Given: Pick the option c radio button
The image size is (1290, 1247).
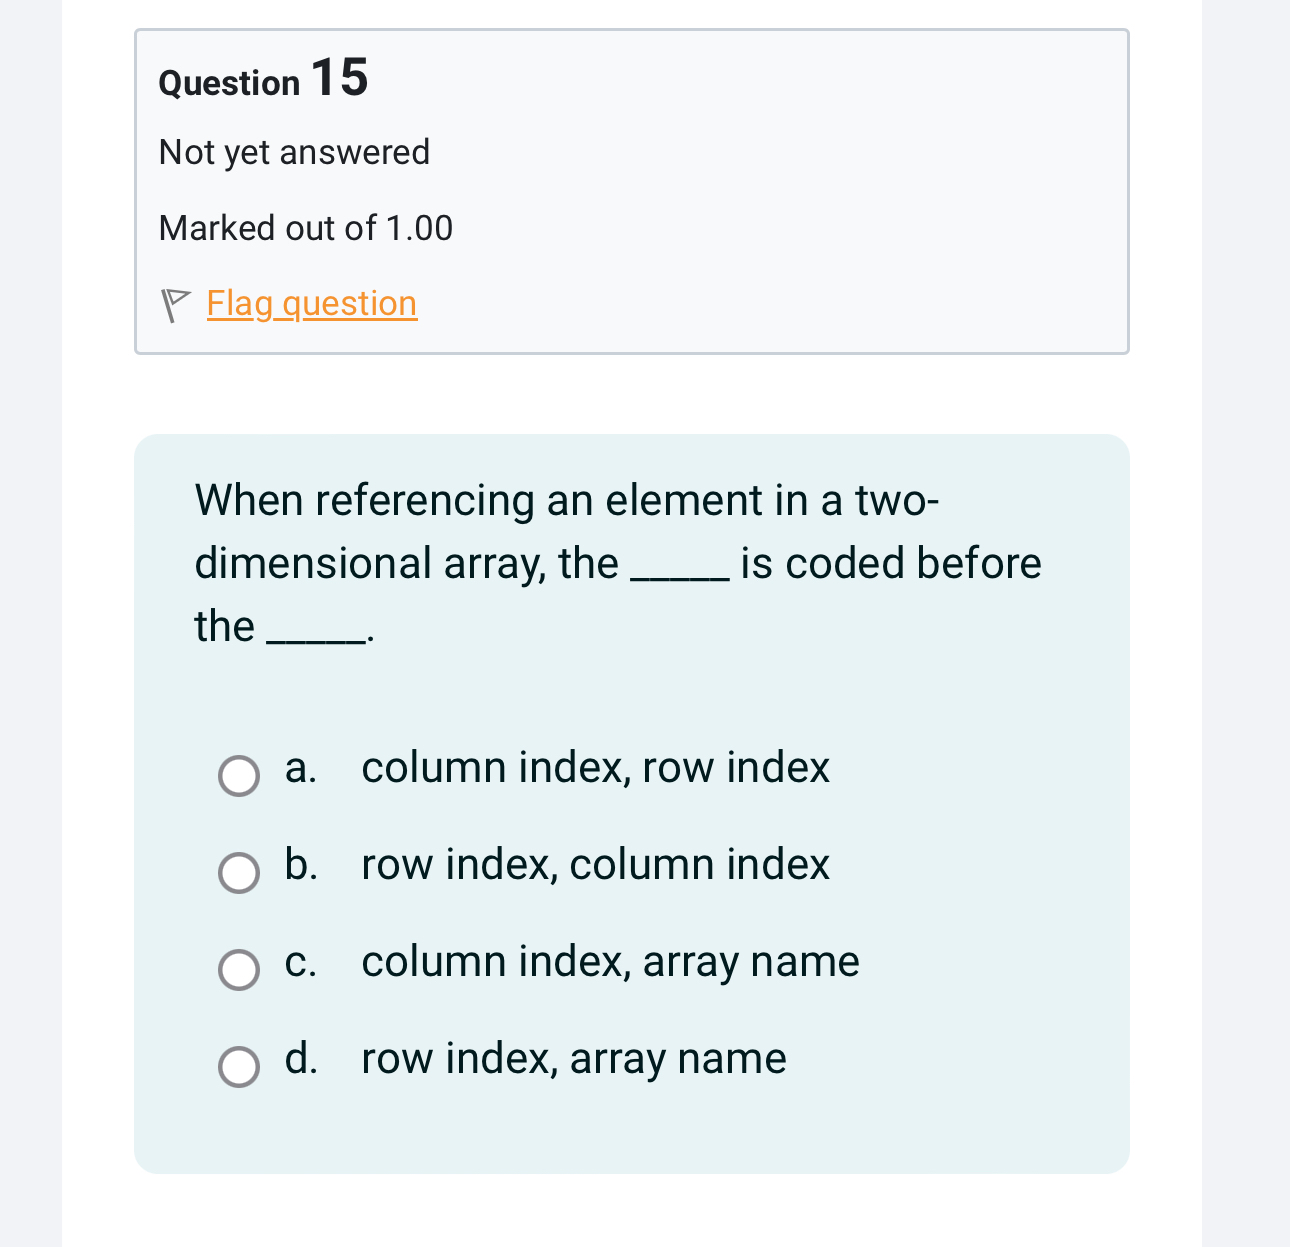Looking at the screenshot, I should [239, 970].
